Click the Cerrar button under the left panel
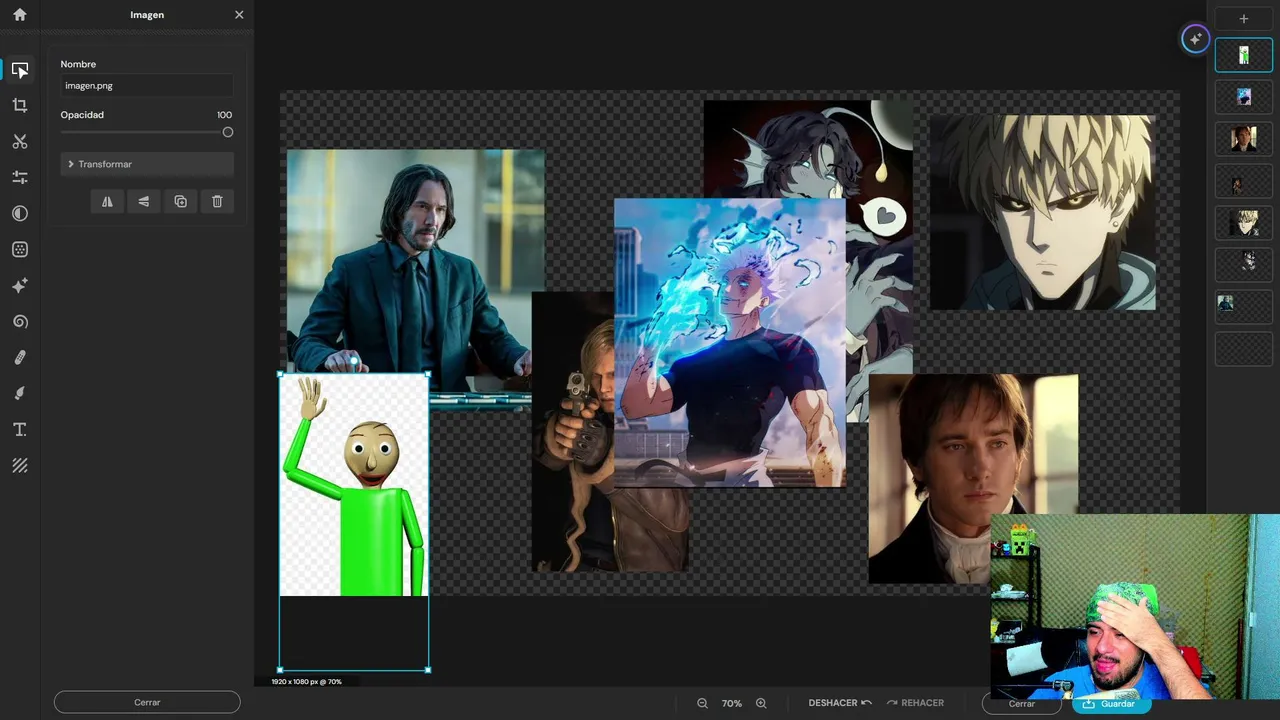 [147, 702]
